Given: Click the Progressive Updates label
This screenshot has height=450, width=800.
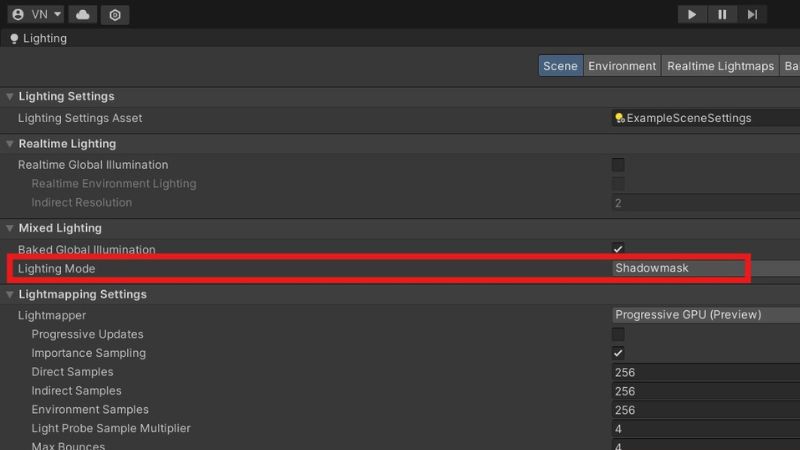Looking at the screenshot, I should [x=87, y=334].
